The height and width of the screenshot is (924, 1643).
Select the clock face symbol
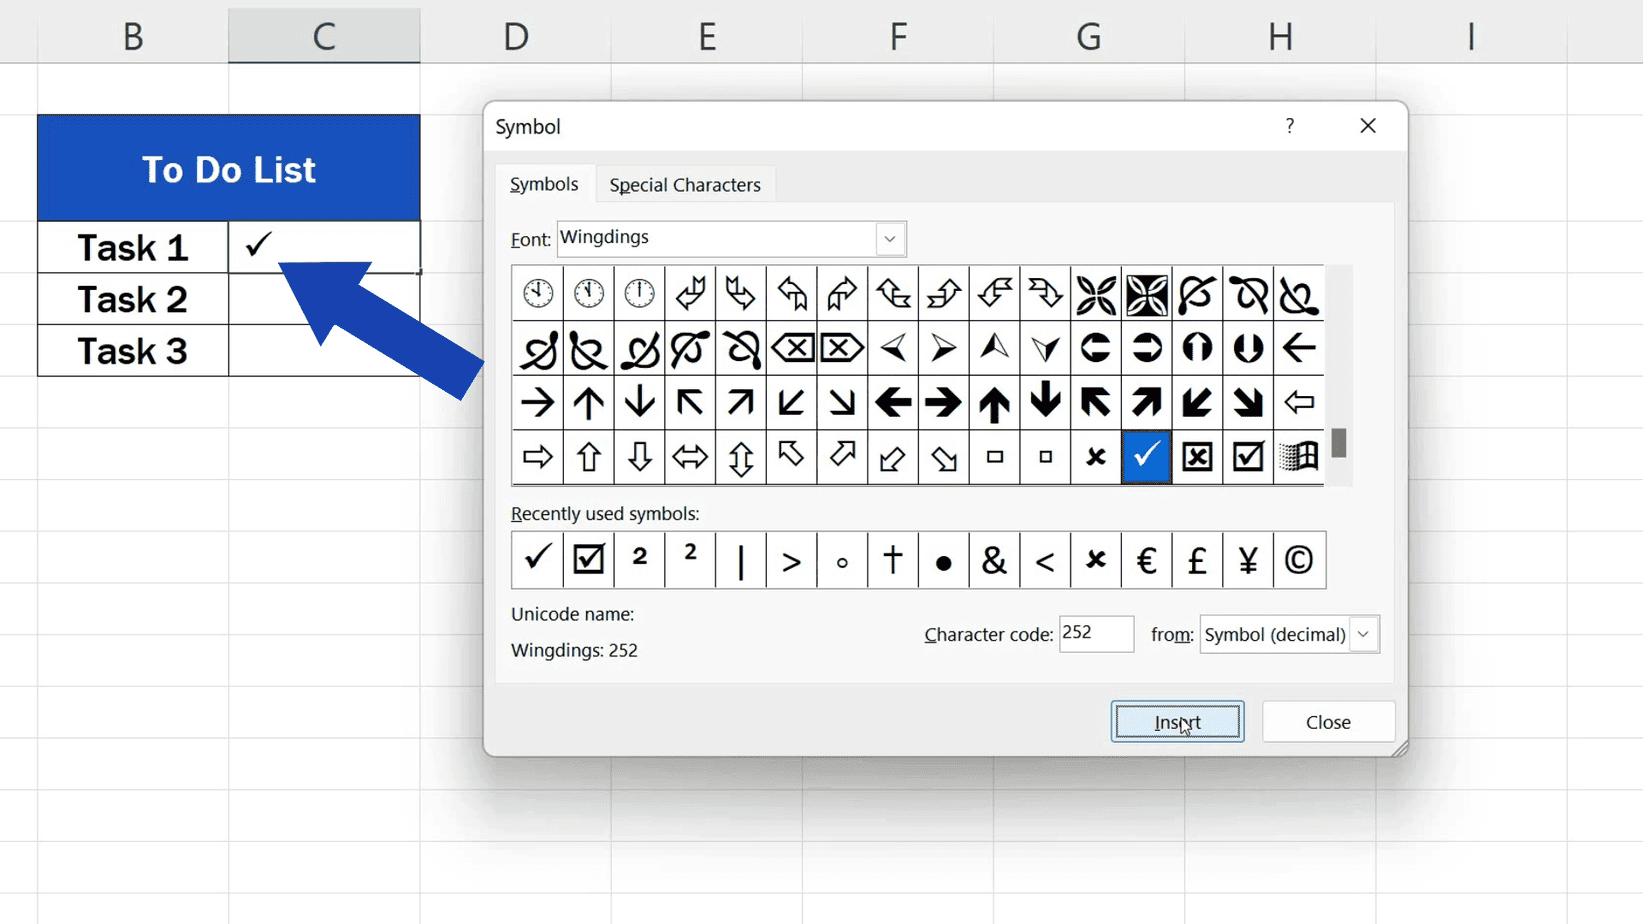pyautogui.click(x=537, y=292)
